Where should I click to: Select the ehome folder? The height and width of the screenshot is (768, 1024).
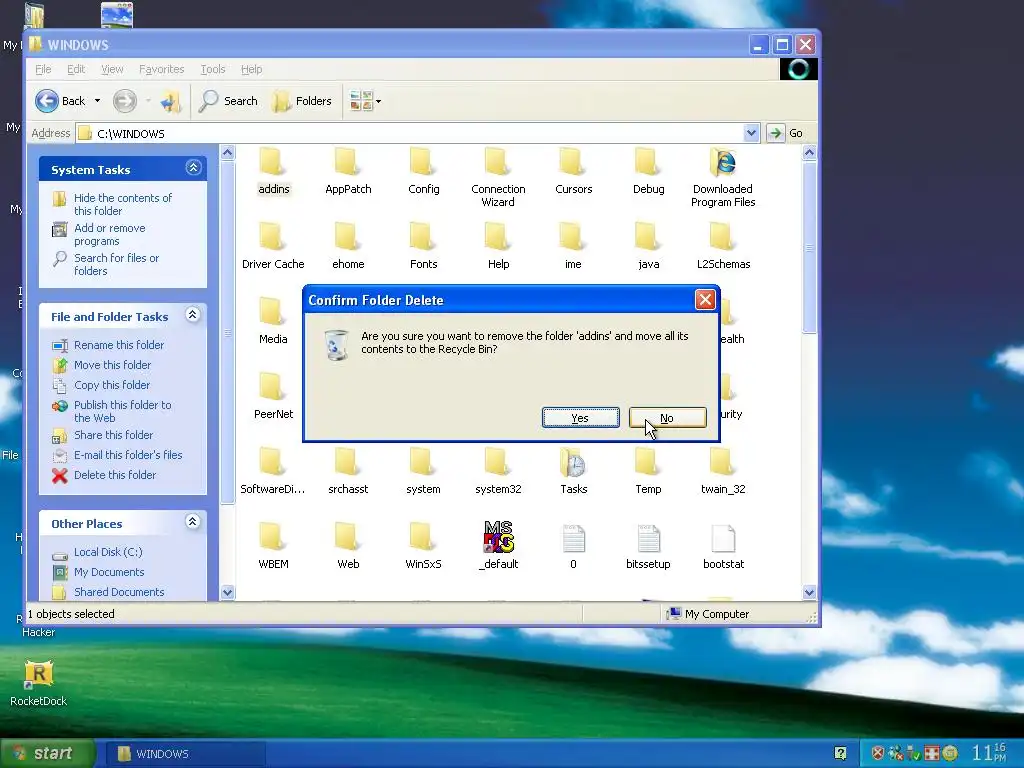tap(348, 246)
